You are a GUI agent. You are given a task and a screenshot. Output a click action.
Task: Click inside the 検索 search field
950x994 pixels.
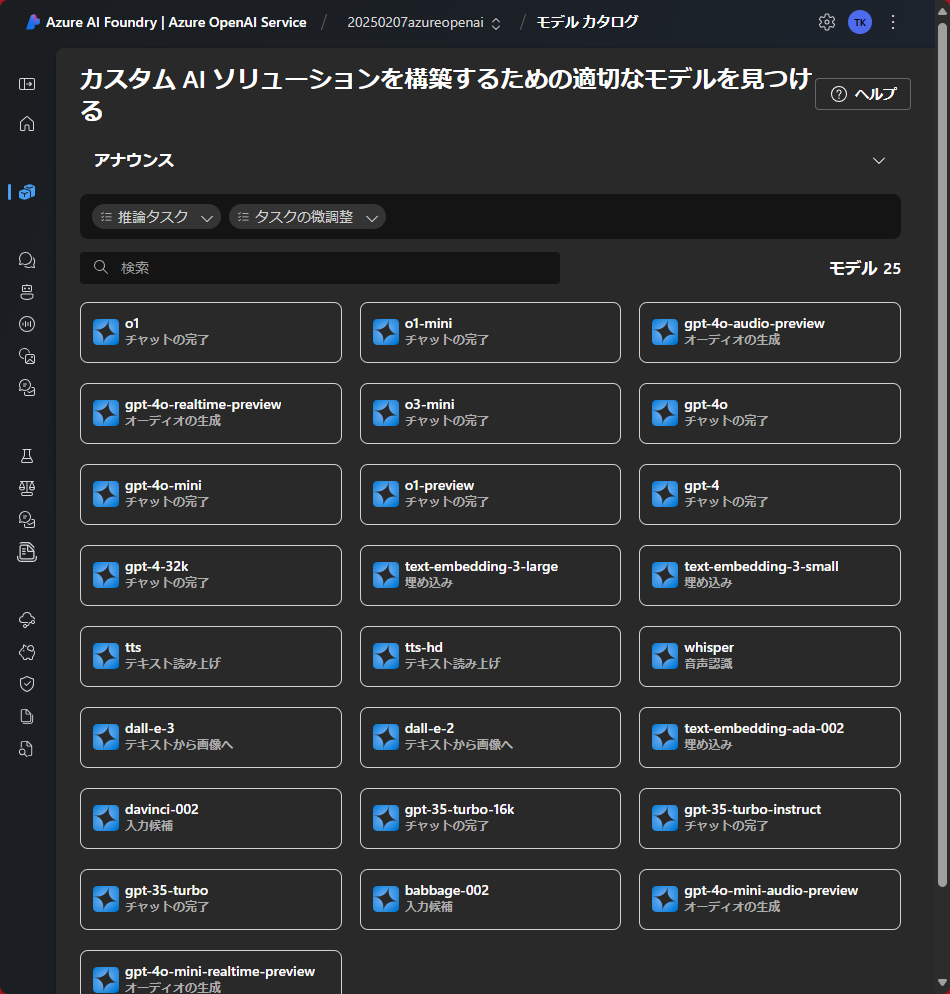click(320, 267)
